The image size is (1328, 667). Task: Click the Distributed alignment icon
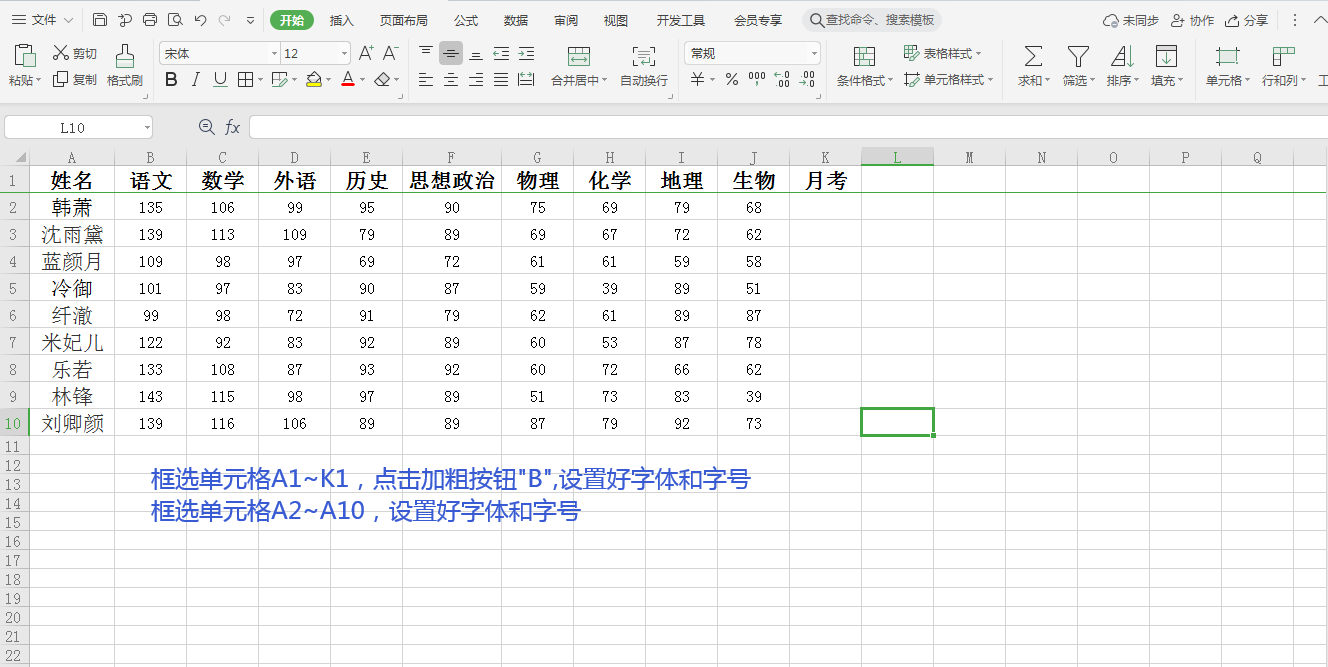click(x=526, y=80)
